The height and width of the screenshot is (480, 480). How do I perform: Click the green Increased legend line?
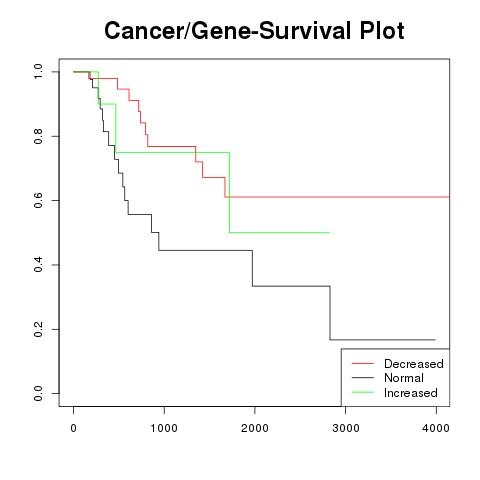[363, 392]
